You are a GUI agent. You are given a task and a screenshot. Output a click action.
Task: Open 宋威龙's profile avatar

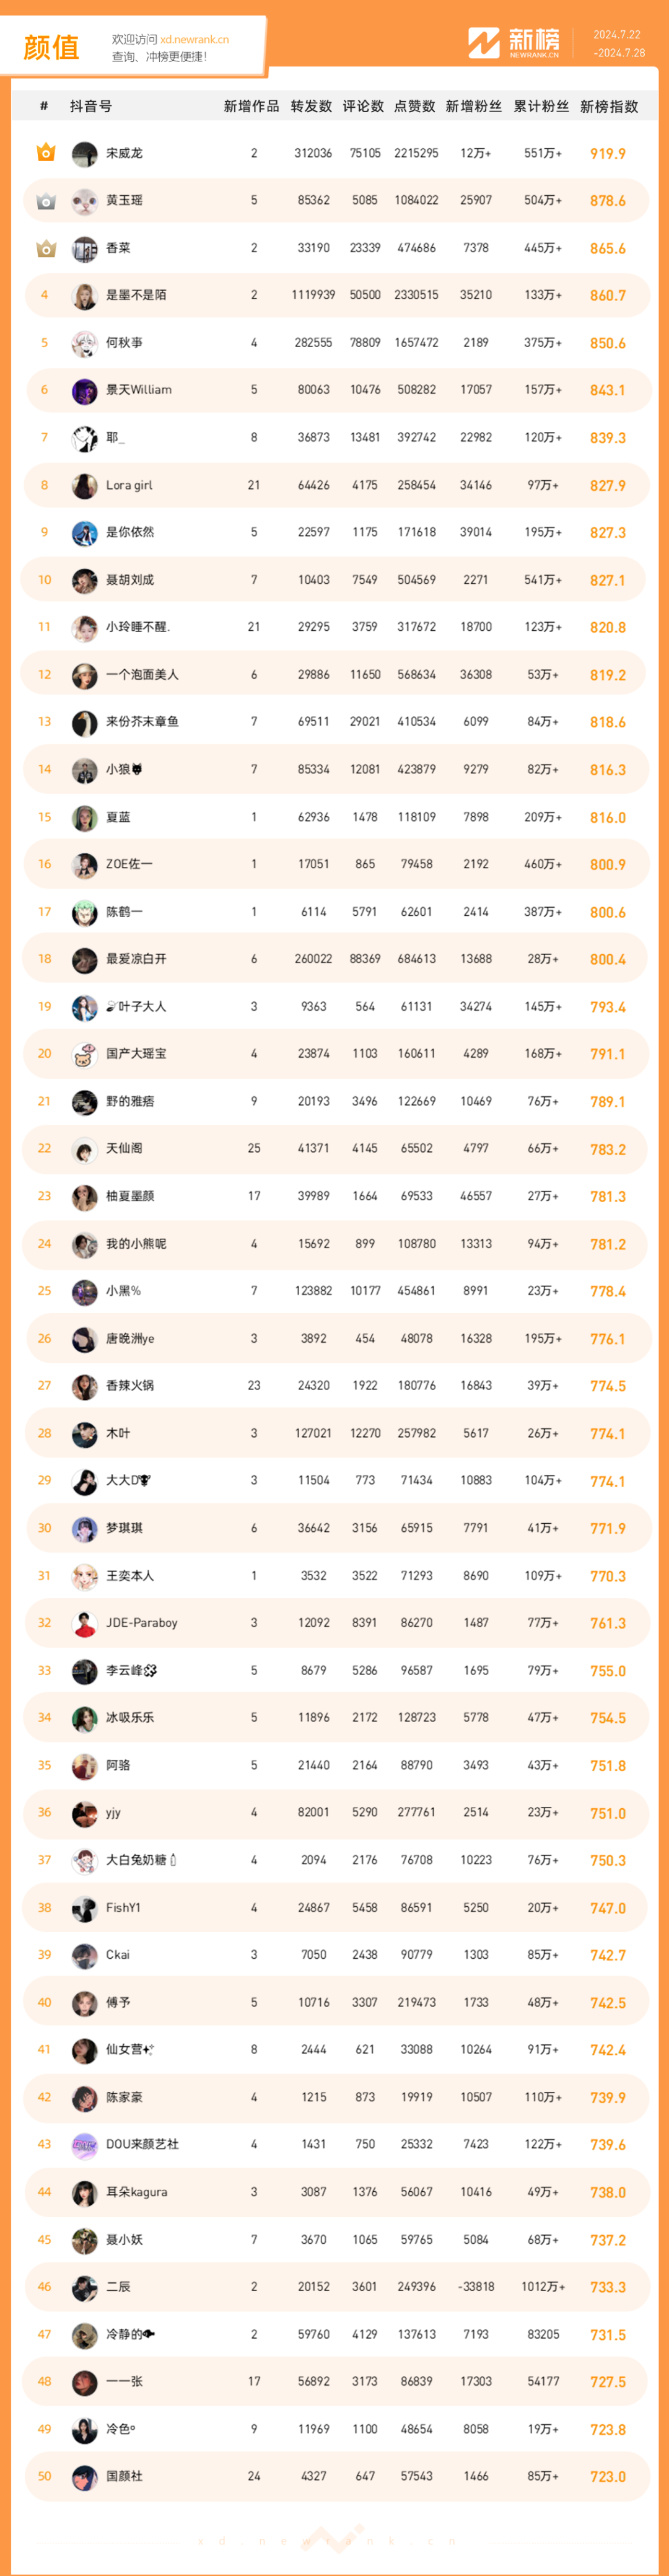click(x=84, y=154)
